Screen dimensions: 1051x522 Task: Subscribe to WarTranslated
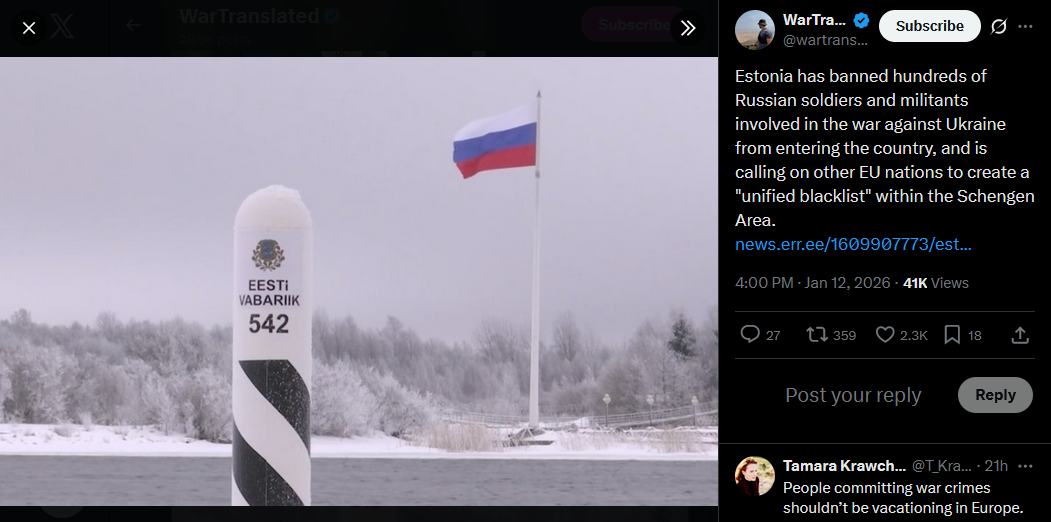[x=930, y=26]
